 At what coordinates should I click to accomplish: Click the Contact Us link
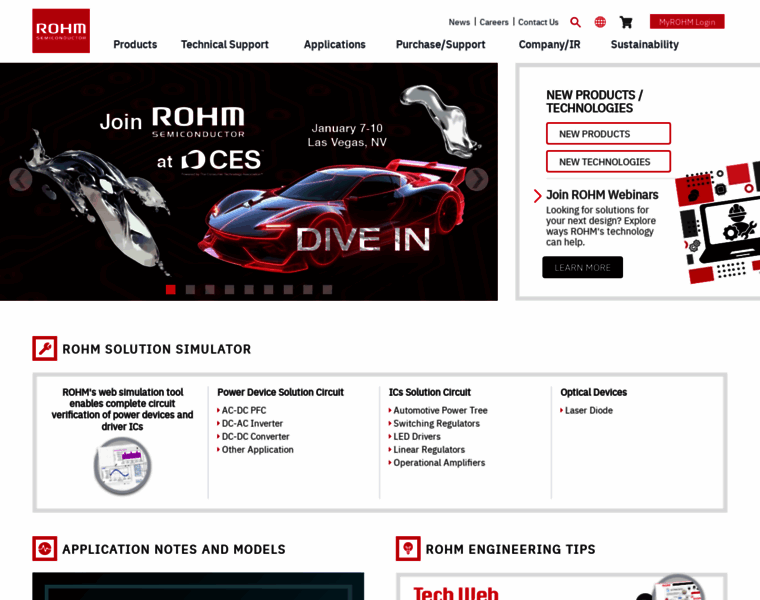click(538, 22)
